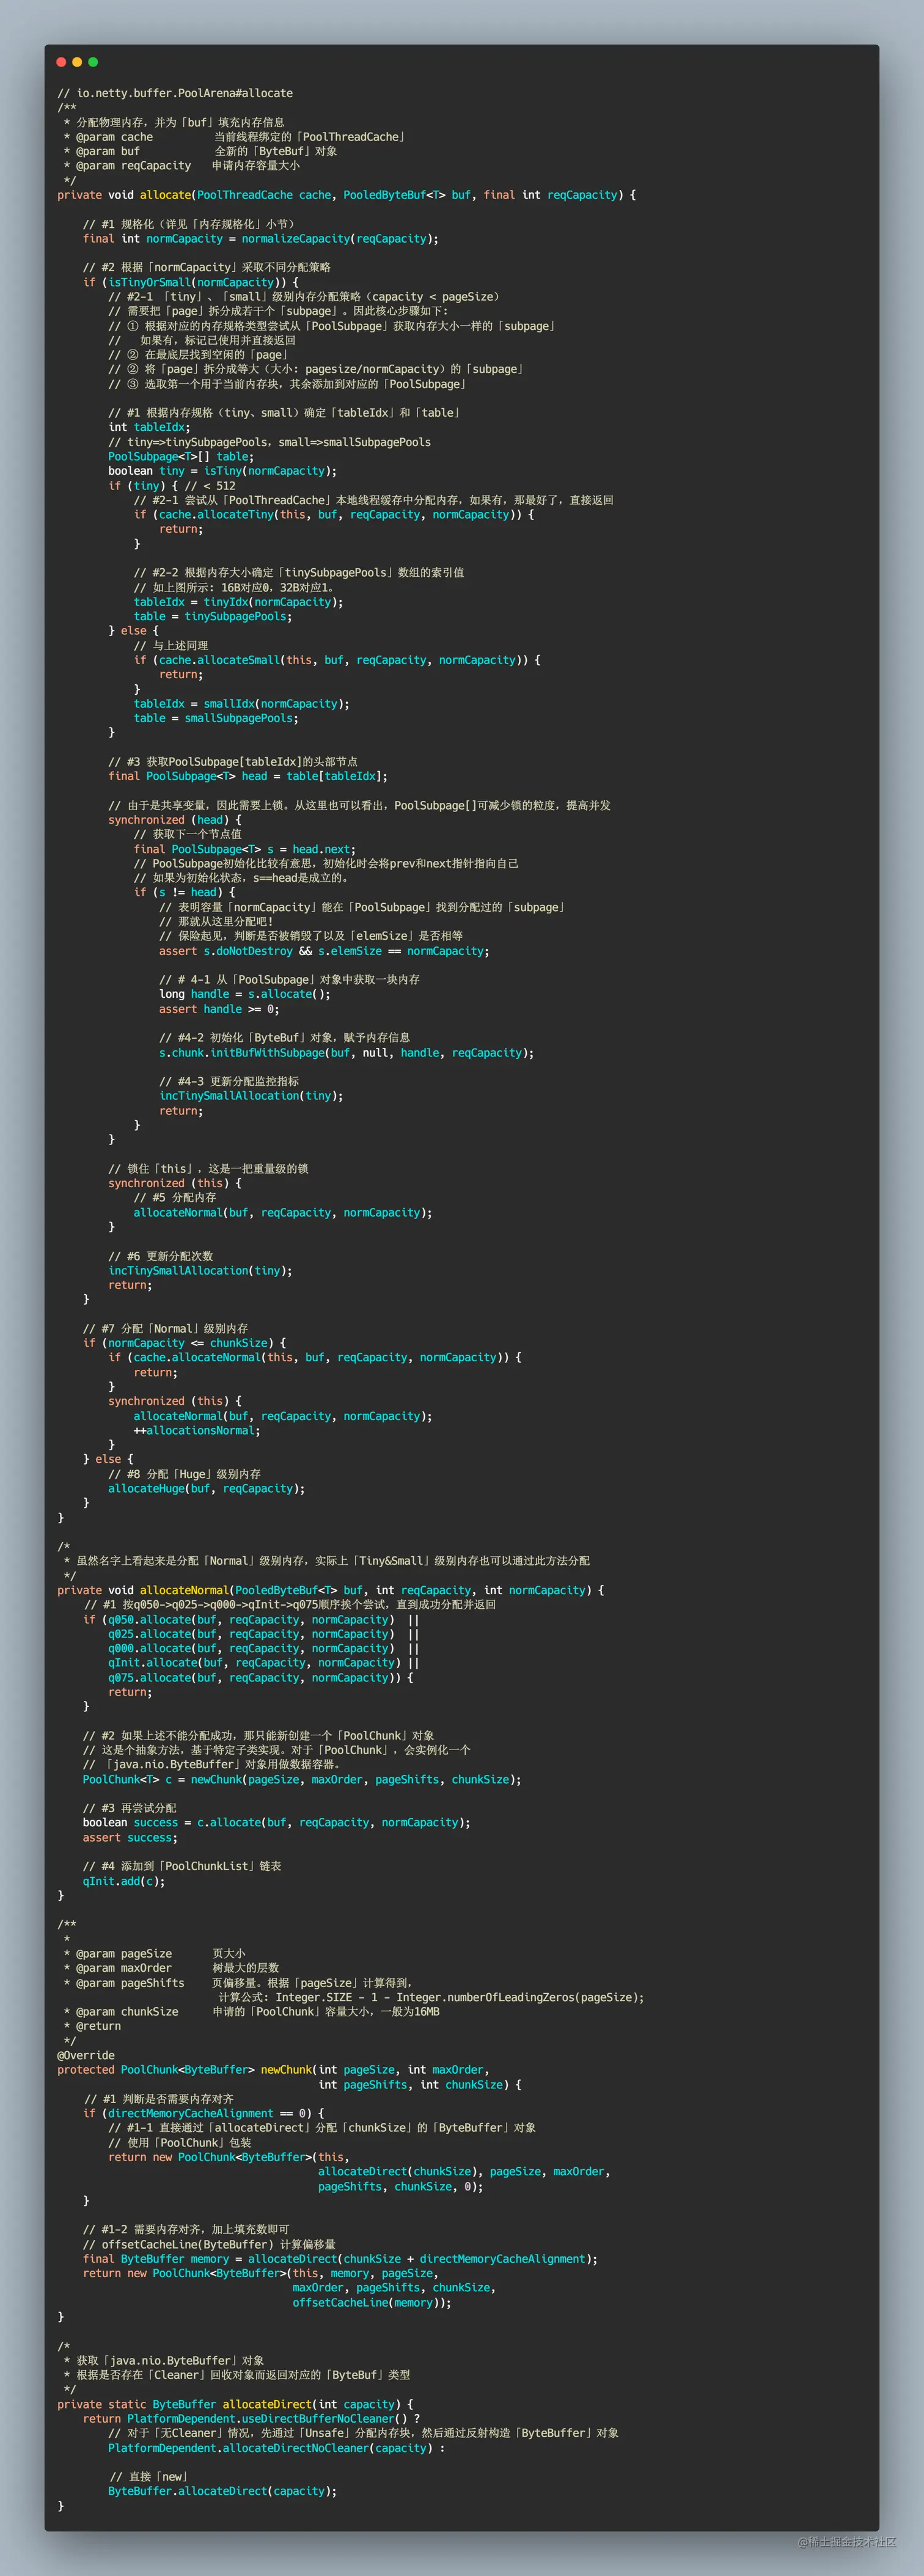Screen dimensions: 924x2576
Task: Click 'assert success;'
Action: [130, 1837]
